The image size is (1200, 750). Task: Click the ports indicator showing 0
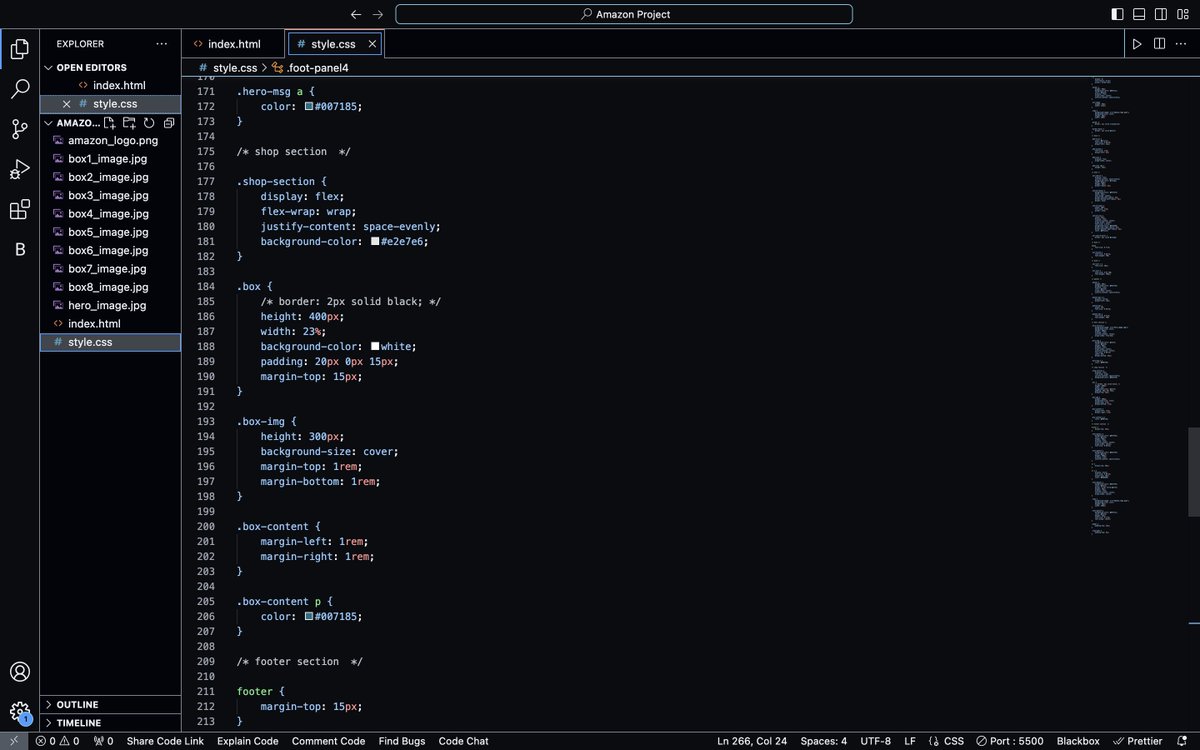[103, 741]
